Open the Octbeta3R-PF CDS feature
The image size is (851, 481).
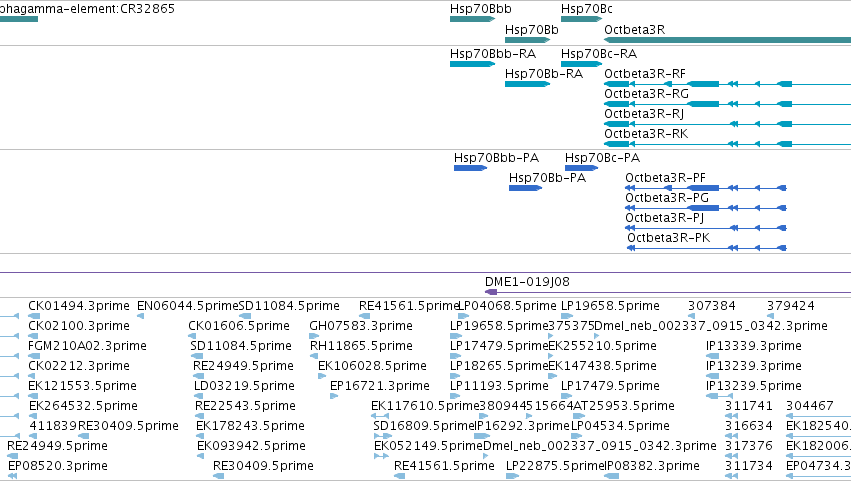pos(706,188)
